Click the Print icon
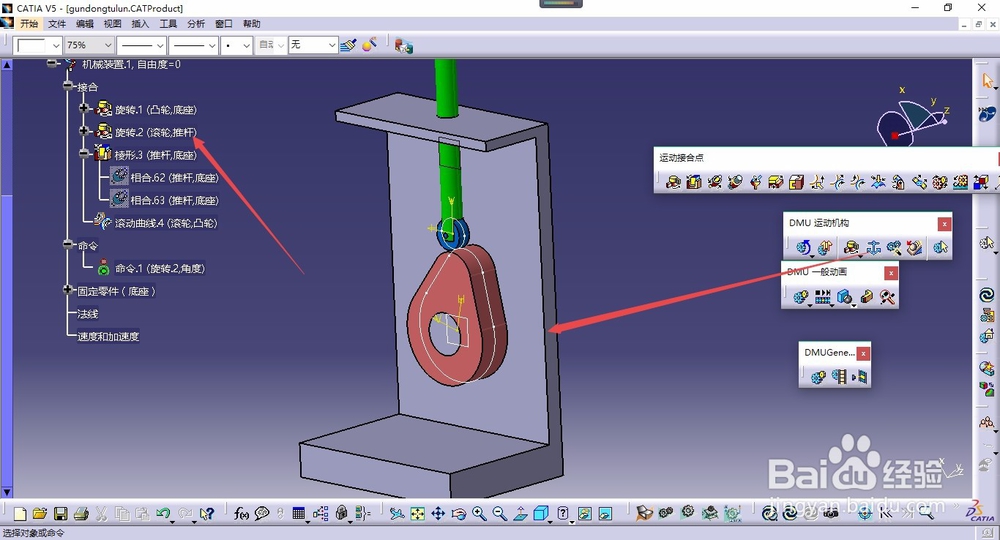The width and height of the screenshot is (1000, 540). point(81,514)
